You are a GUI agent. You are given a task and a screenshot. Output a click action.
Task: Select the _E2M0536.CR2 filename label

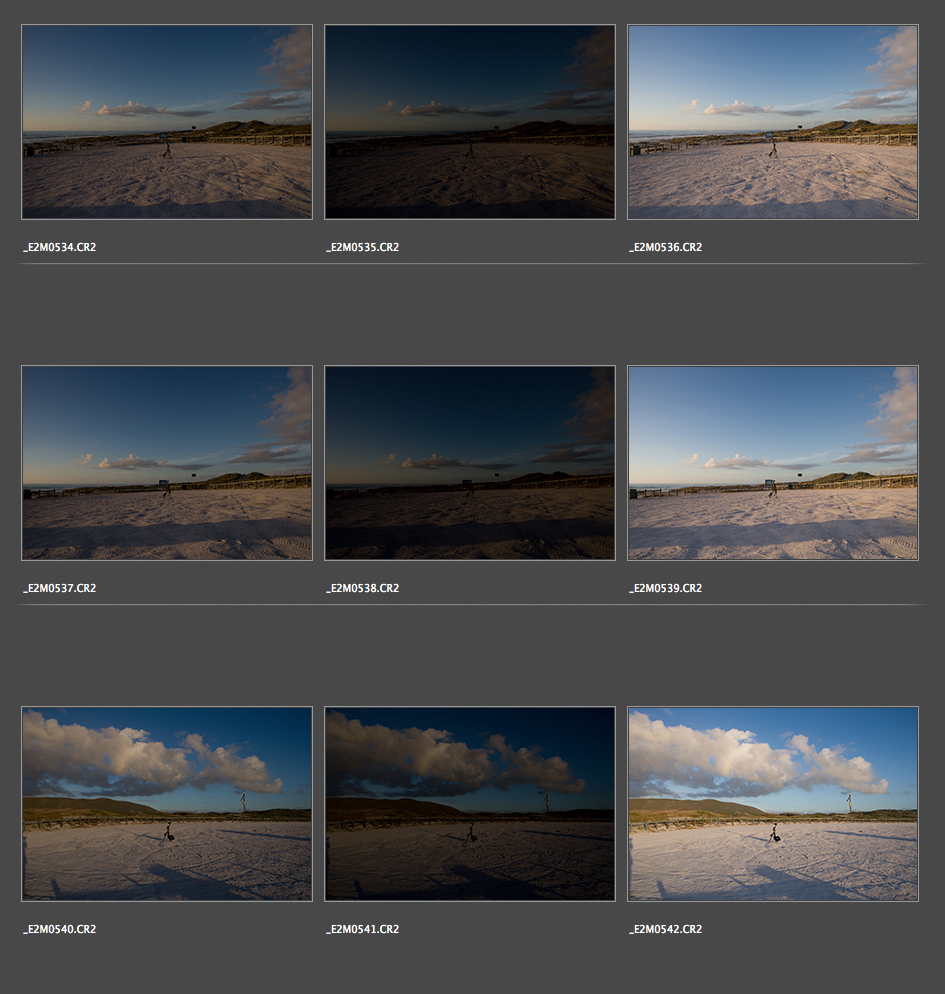click(665, 247)
